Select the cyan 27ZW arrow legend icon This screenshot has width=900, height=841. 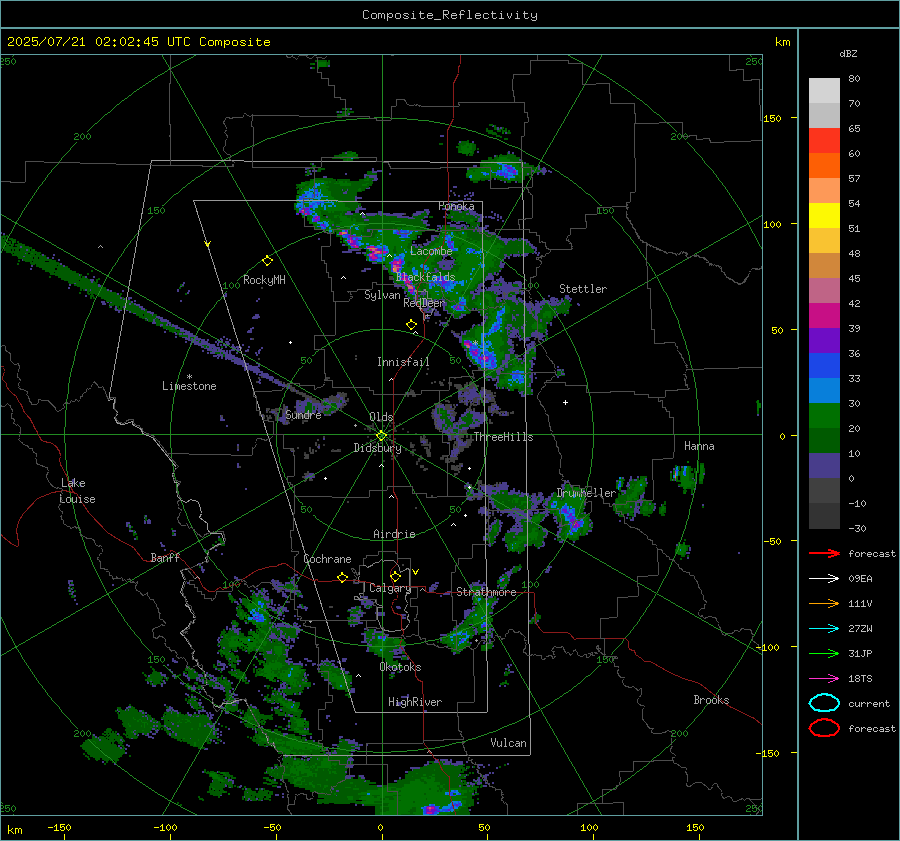point(824,629)
